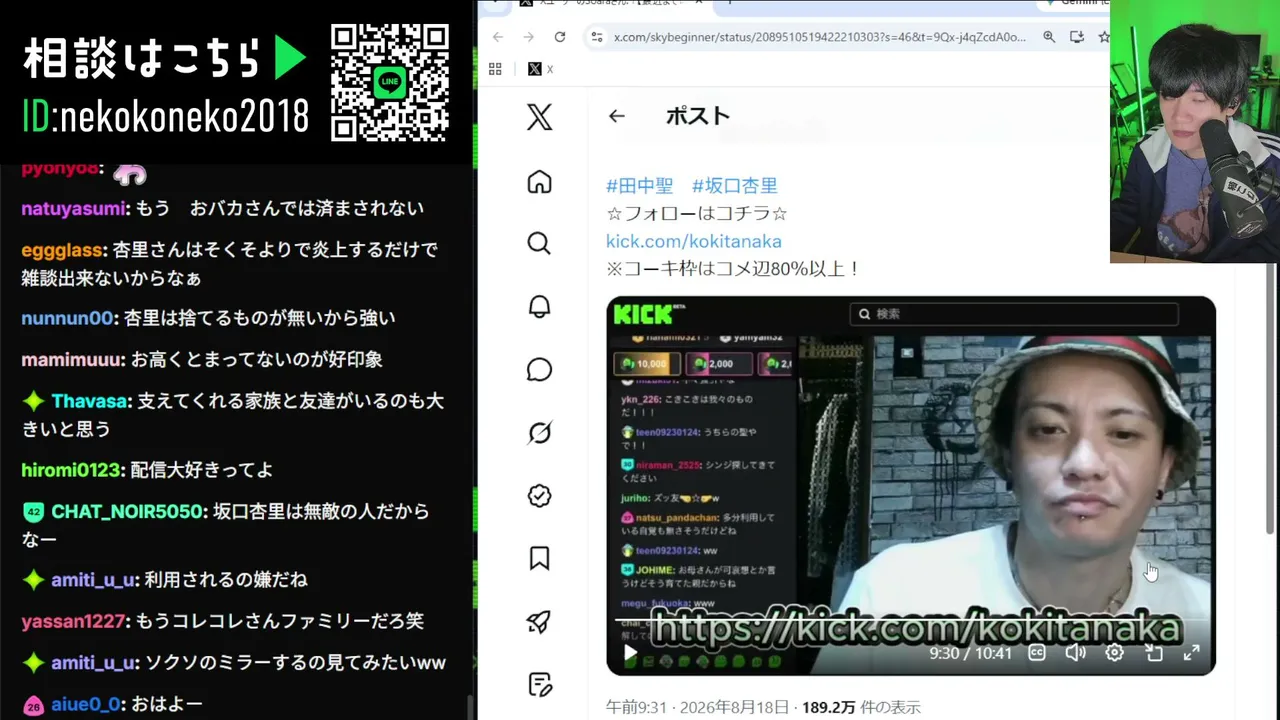Click username yassan1227 in chat
Image resolution: width=1280 pixels, height=720 pixels.
(x=75, y=621)
